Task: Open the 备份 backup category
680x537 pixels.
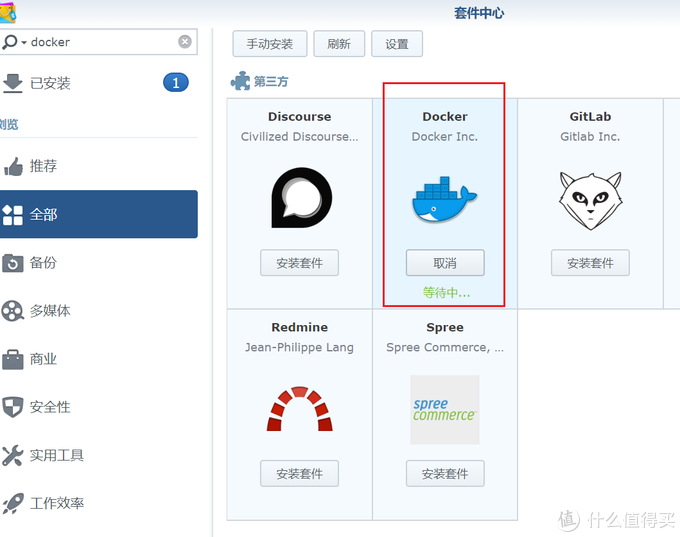Action: 43,262
